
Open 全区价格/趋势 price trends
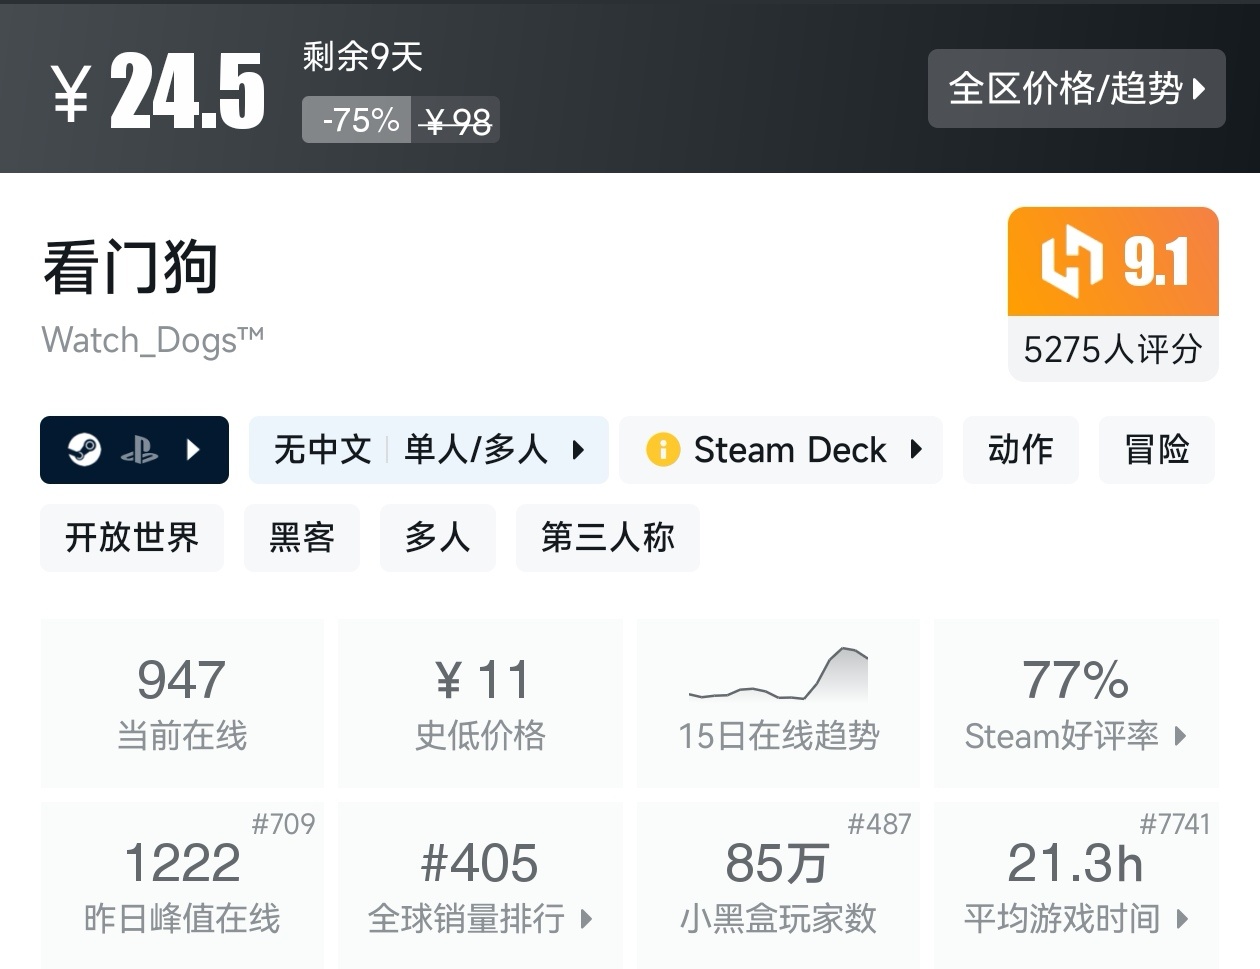click(x=1076, y=89)
